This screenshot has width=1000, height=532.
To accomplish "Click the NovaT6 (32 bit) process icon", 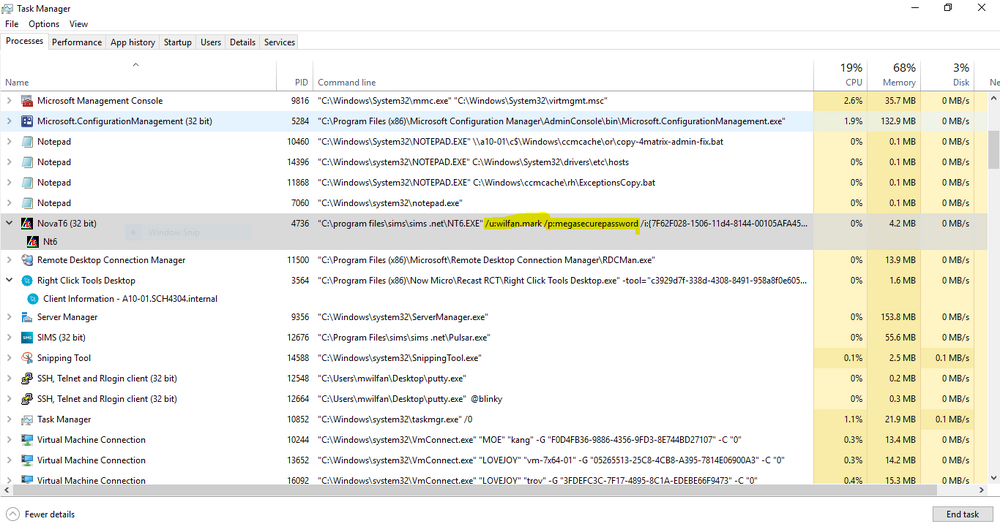I will (x=27, y=223).
